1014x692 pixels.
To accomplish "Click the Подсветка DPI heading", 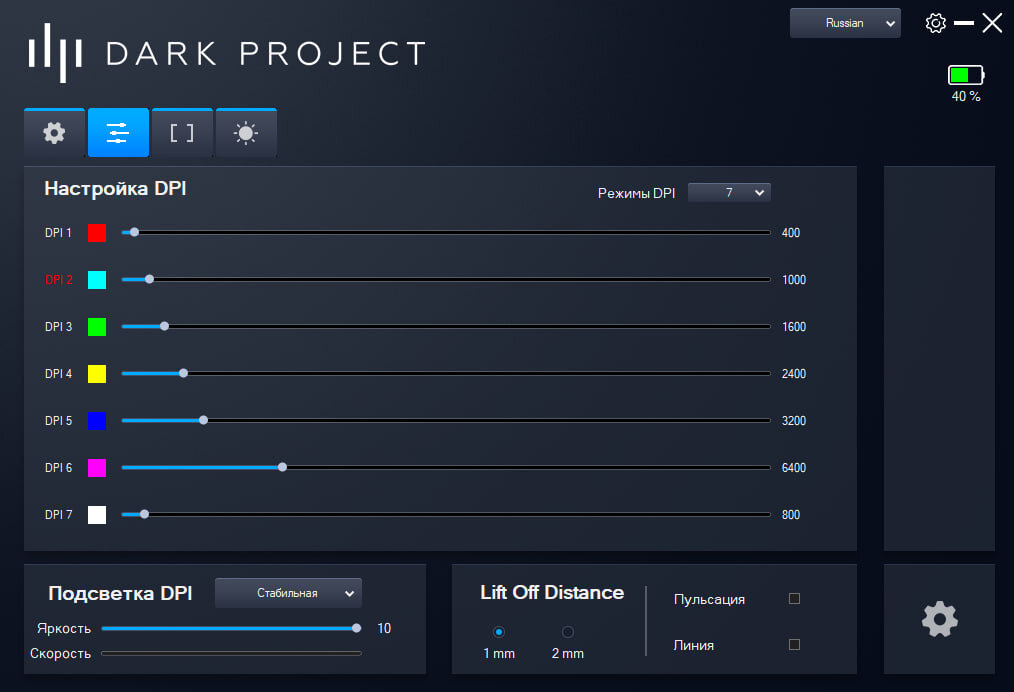I will click(120, 593).
